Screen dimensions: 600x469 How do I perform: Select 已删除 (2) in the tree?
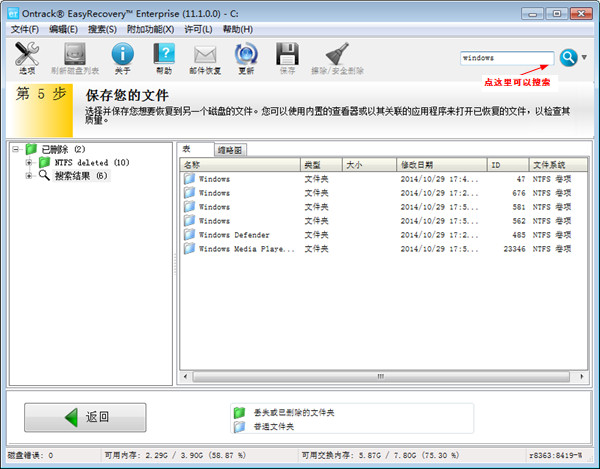pyautogui.click(x=63, y=149)
